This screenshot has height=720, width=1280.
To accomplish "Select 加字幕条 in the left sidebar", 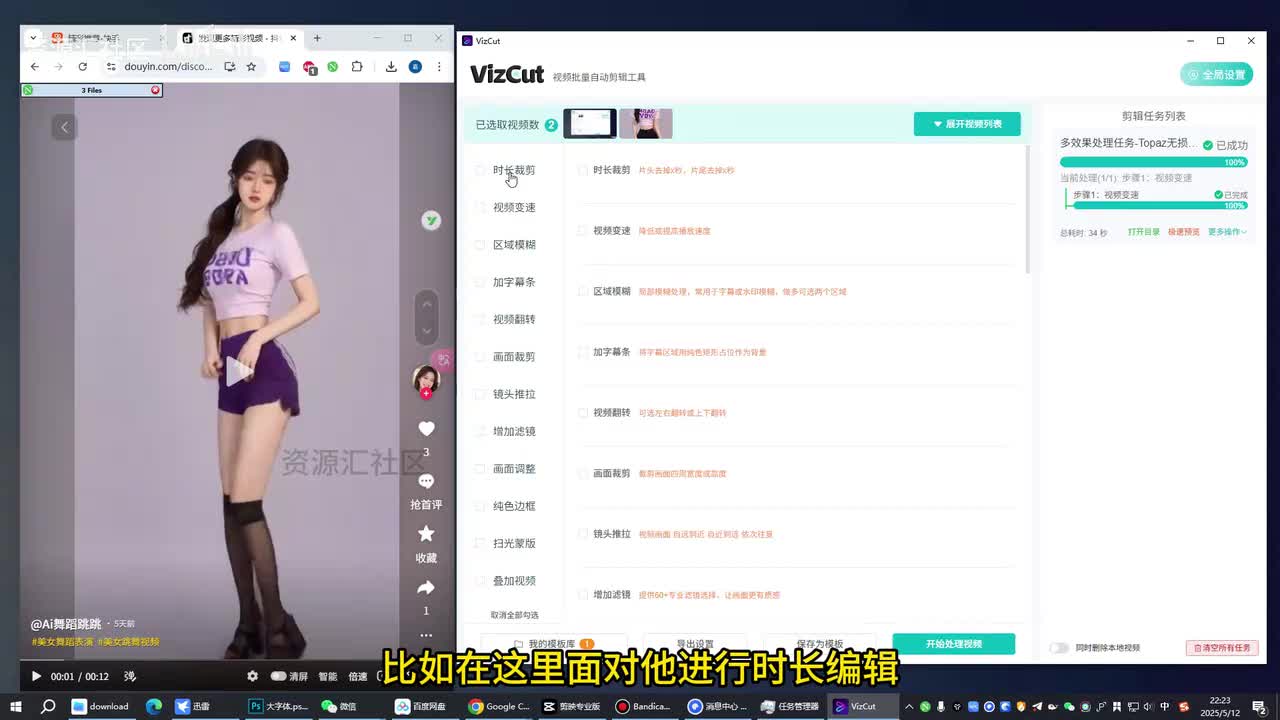I will [x=514, y=282].
